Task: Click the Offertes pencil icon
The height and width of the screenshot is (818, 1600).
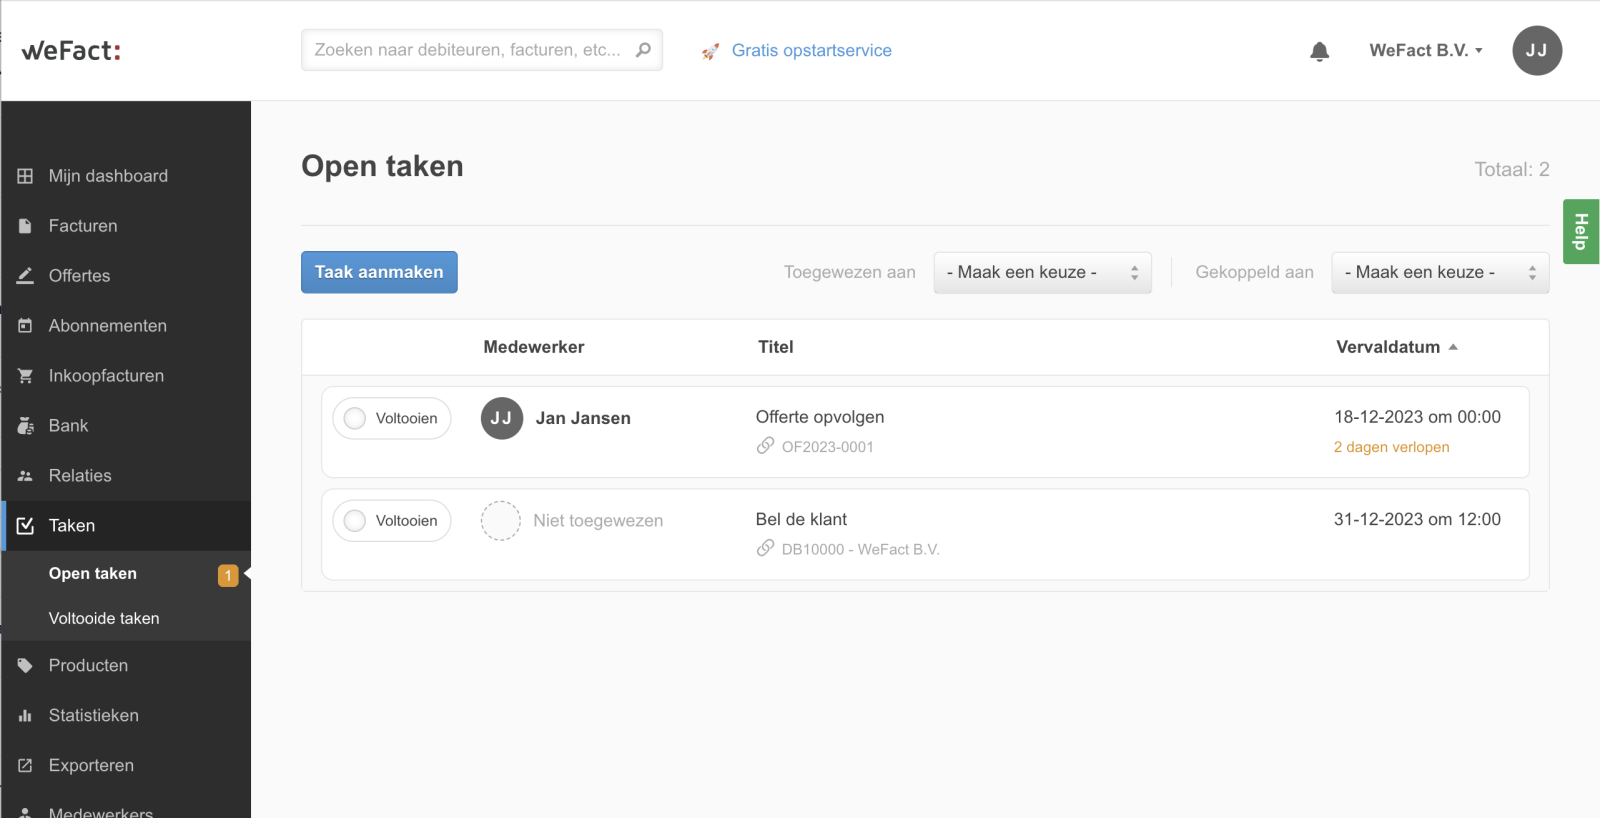Action: [25, 276]
